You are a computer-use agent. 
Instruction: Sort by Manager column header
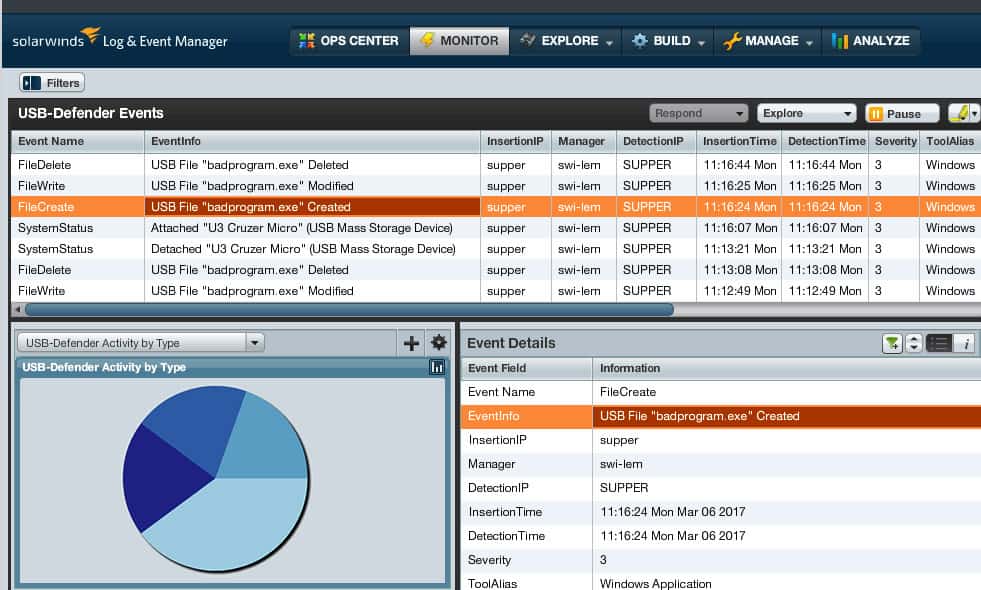584,141
